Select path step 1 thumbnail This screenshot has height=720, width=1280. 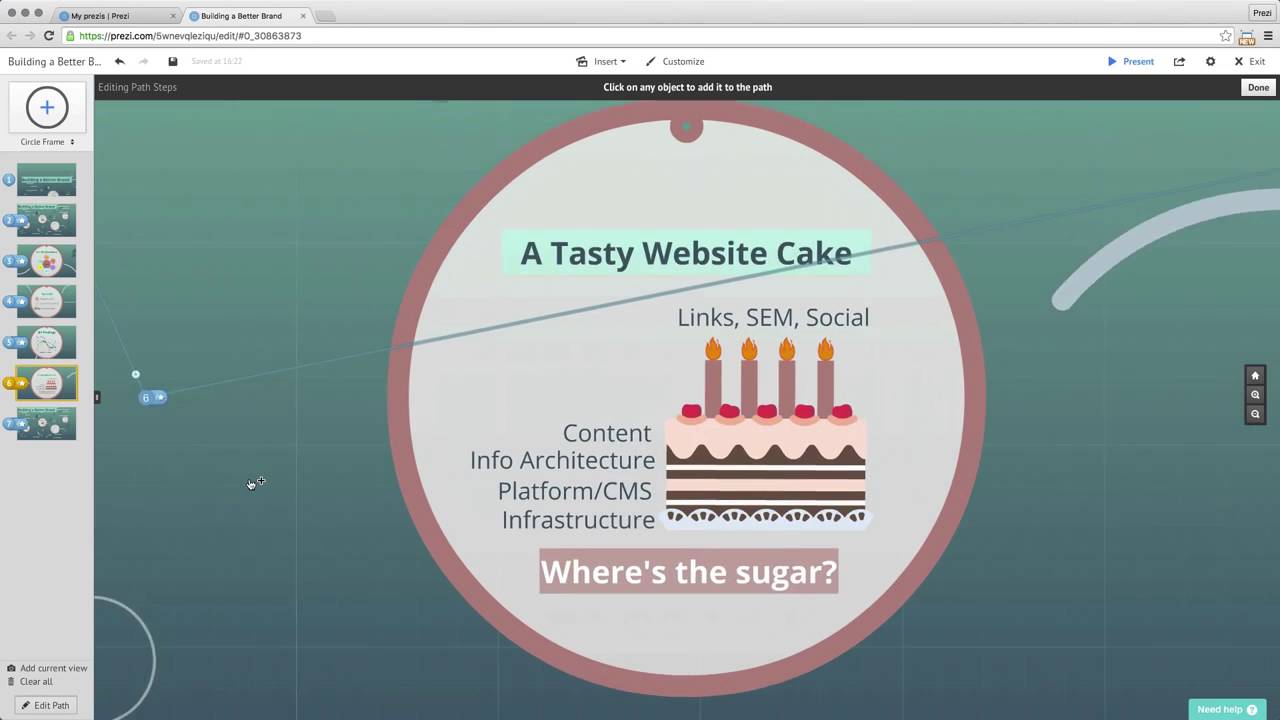pyautogui.click(x=46, y=180)
